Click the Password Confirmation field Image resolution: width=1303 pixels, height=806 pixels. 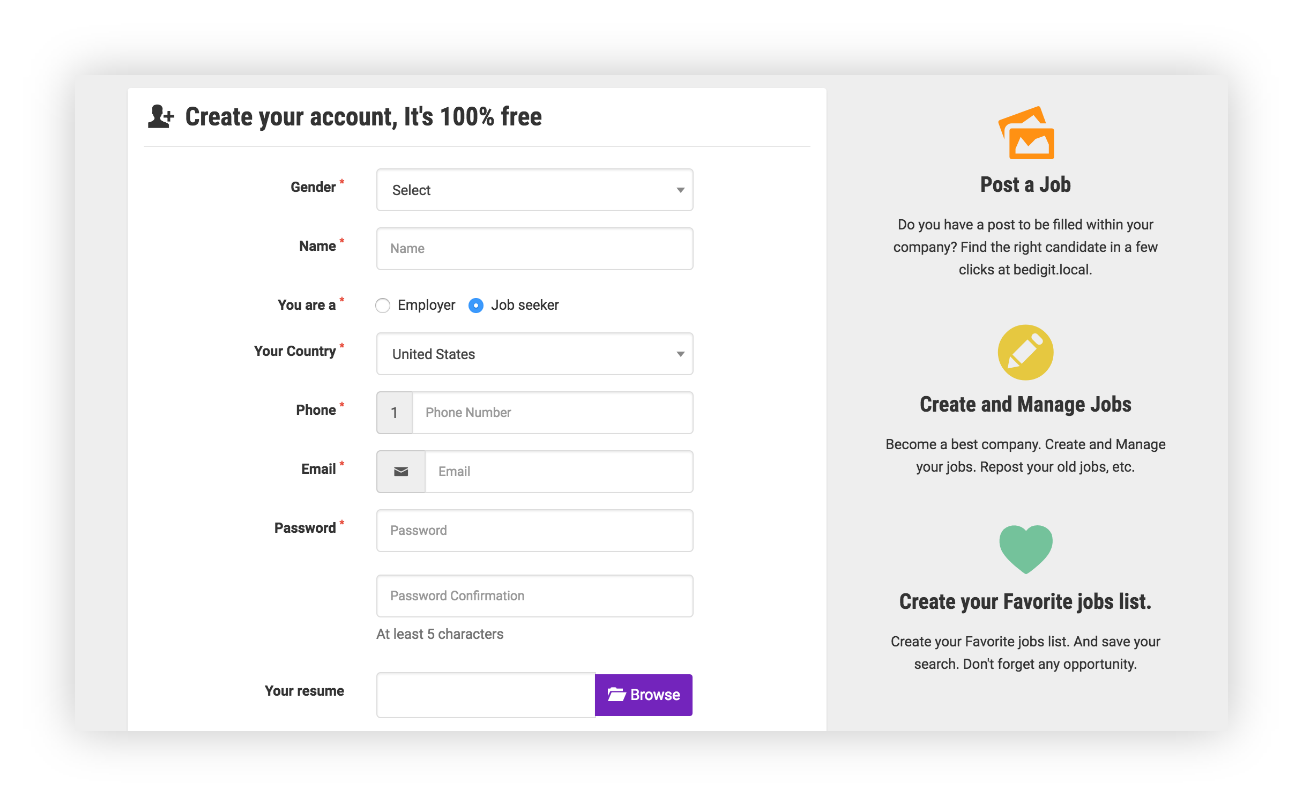[534, 596]
